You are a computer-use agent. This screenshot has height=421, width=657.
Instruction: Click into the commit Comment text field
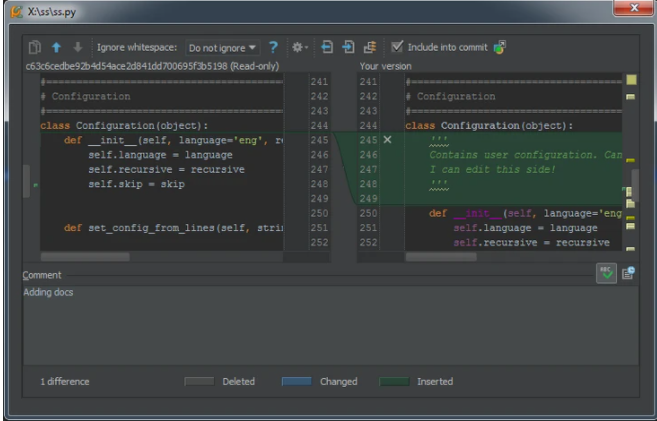pos(331,325)
